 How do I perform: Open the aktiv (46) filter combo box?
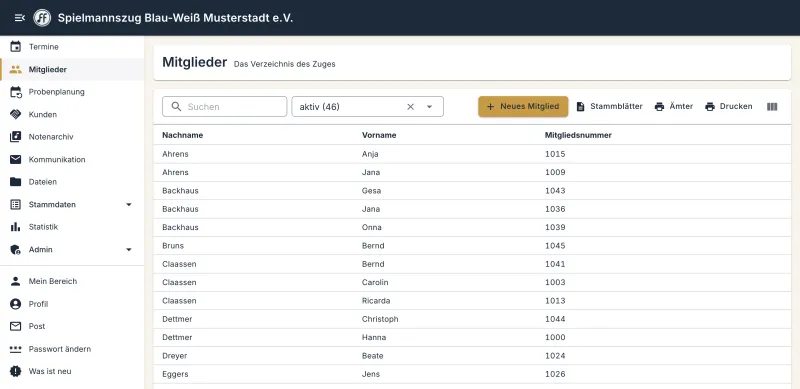click(367, 107)
